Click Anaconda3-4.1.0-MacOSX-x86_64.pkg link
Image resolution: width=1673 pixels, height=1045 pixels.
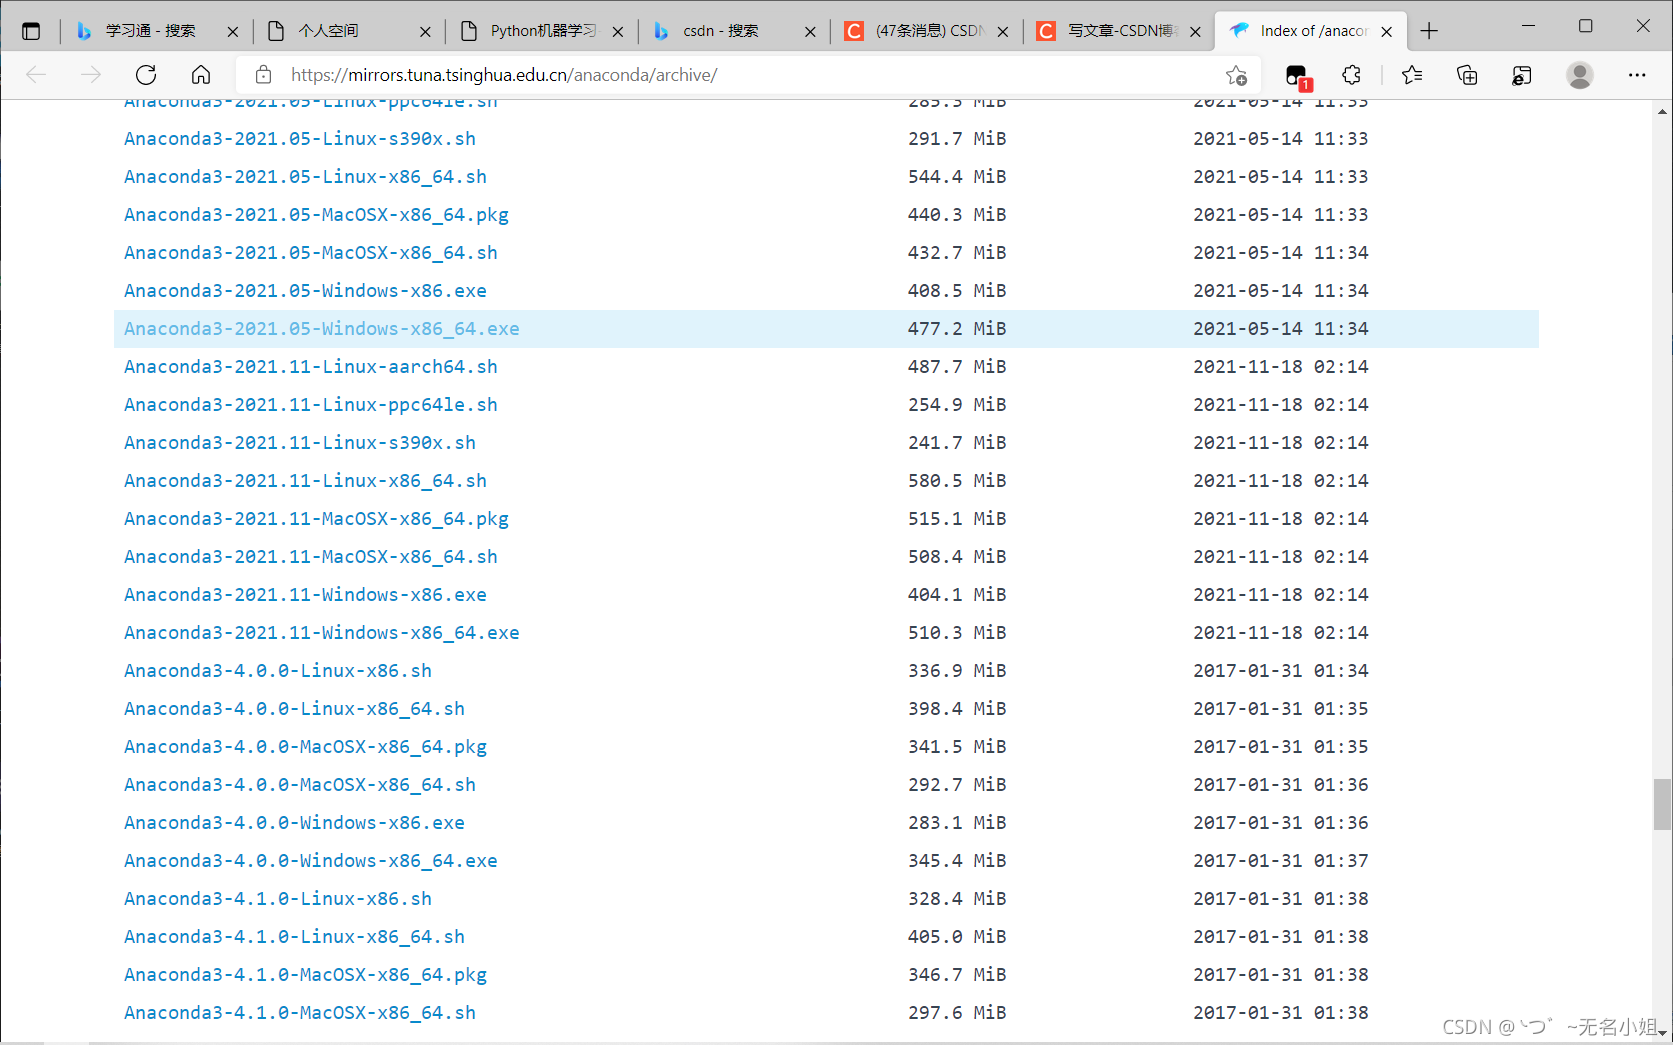305,975
